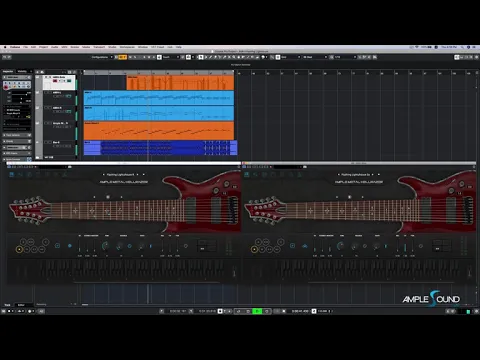Open the Project menu
Image resolution: width=480 pixels, height=360 pixels.
(x=44, y=47)
